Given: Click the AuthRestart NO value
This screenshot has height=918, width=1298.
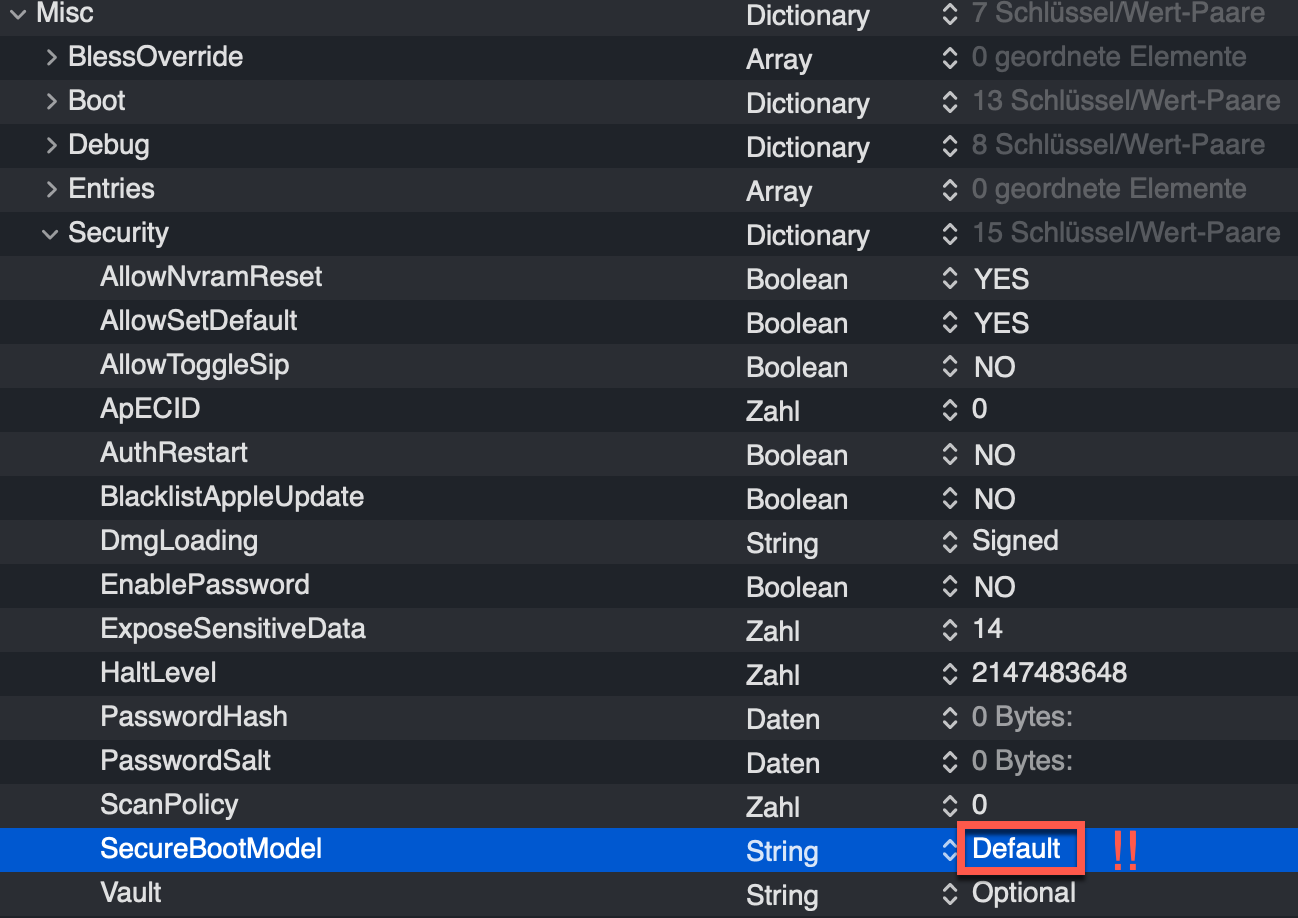Looking at the screenshot, I should tap(994, 455).
